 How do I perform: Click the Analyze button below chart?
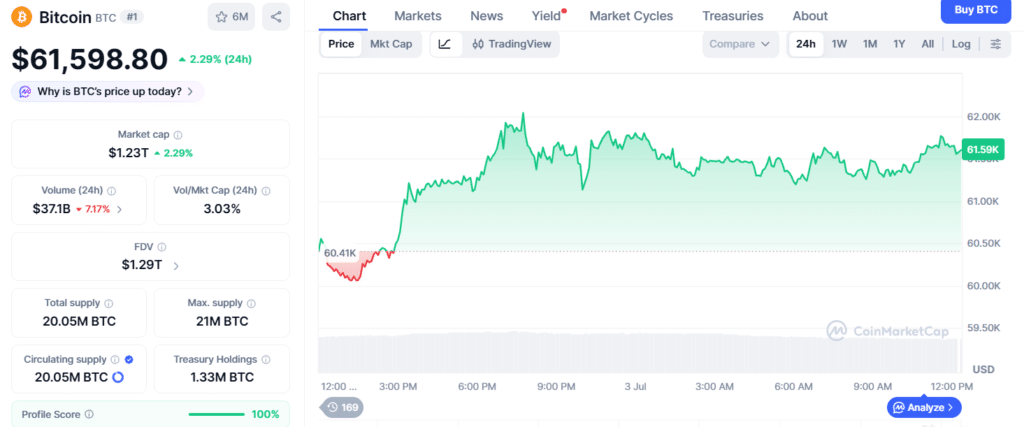(x=924, y=407)
